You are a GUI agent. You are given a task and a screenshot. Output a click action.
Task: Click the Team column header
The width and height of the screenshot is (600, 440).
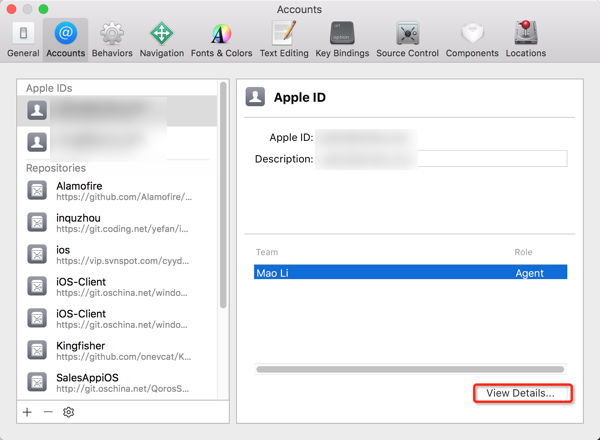tap(267, 252)
